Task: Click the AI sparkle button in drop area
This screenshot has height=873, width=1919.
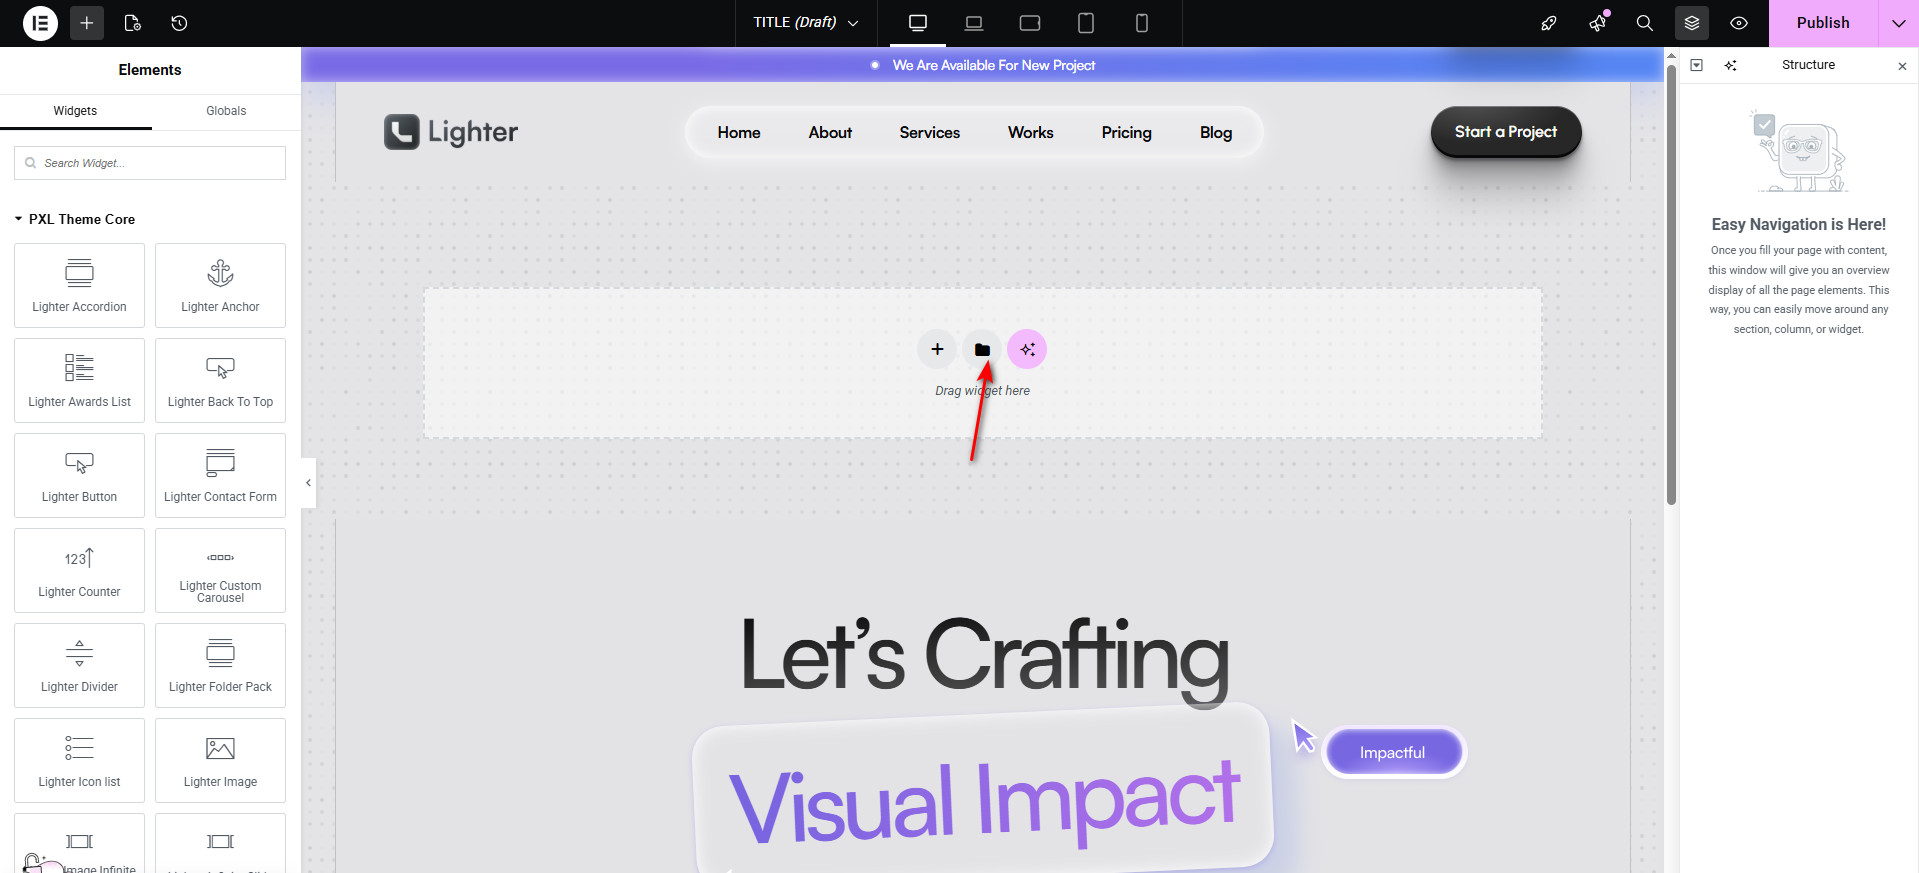Action: coord(1027,349)
